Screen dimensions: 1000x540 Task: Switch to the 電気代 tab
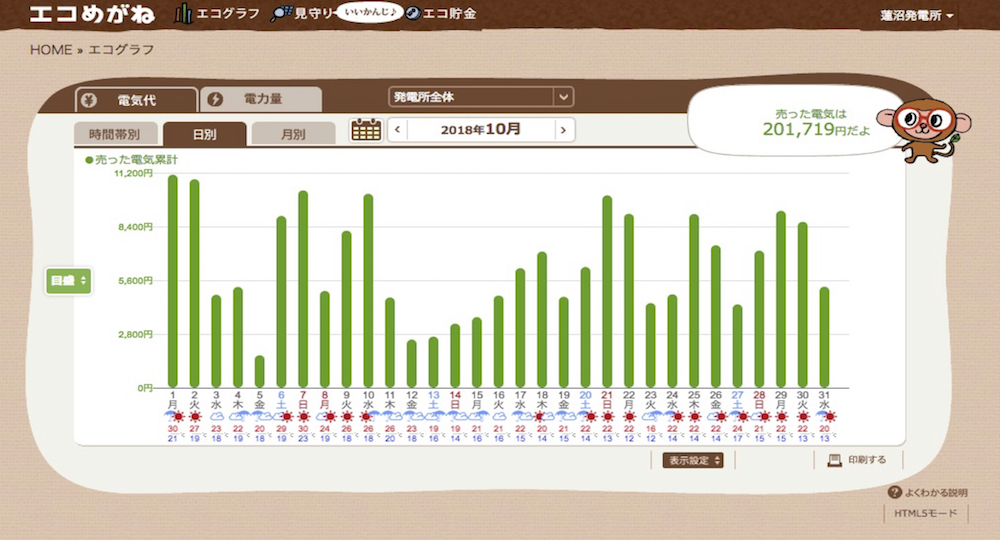(136, 100)
